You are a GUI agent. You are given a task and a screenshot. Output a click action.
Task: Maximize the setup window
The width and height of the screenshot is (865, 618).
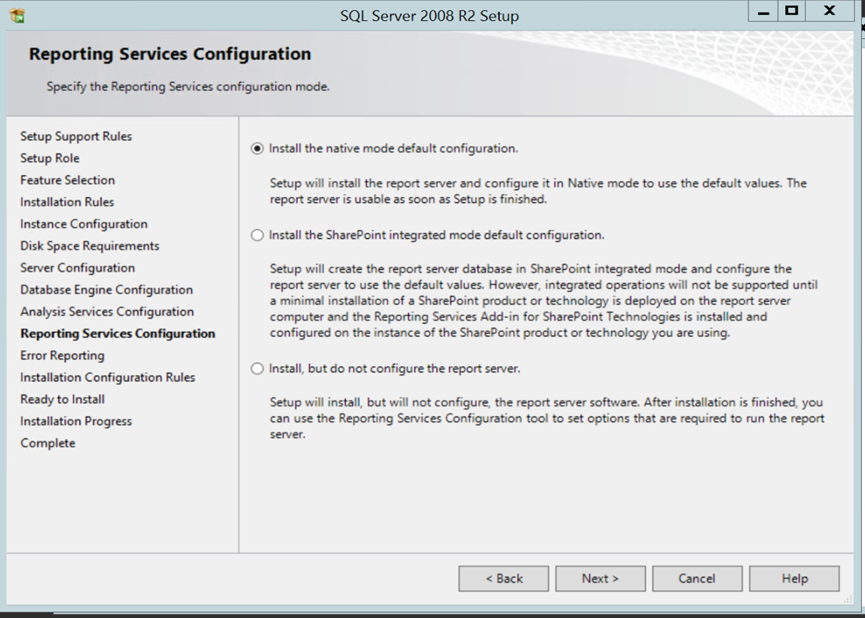[x=792, y=11]
